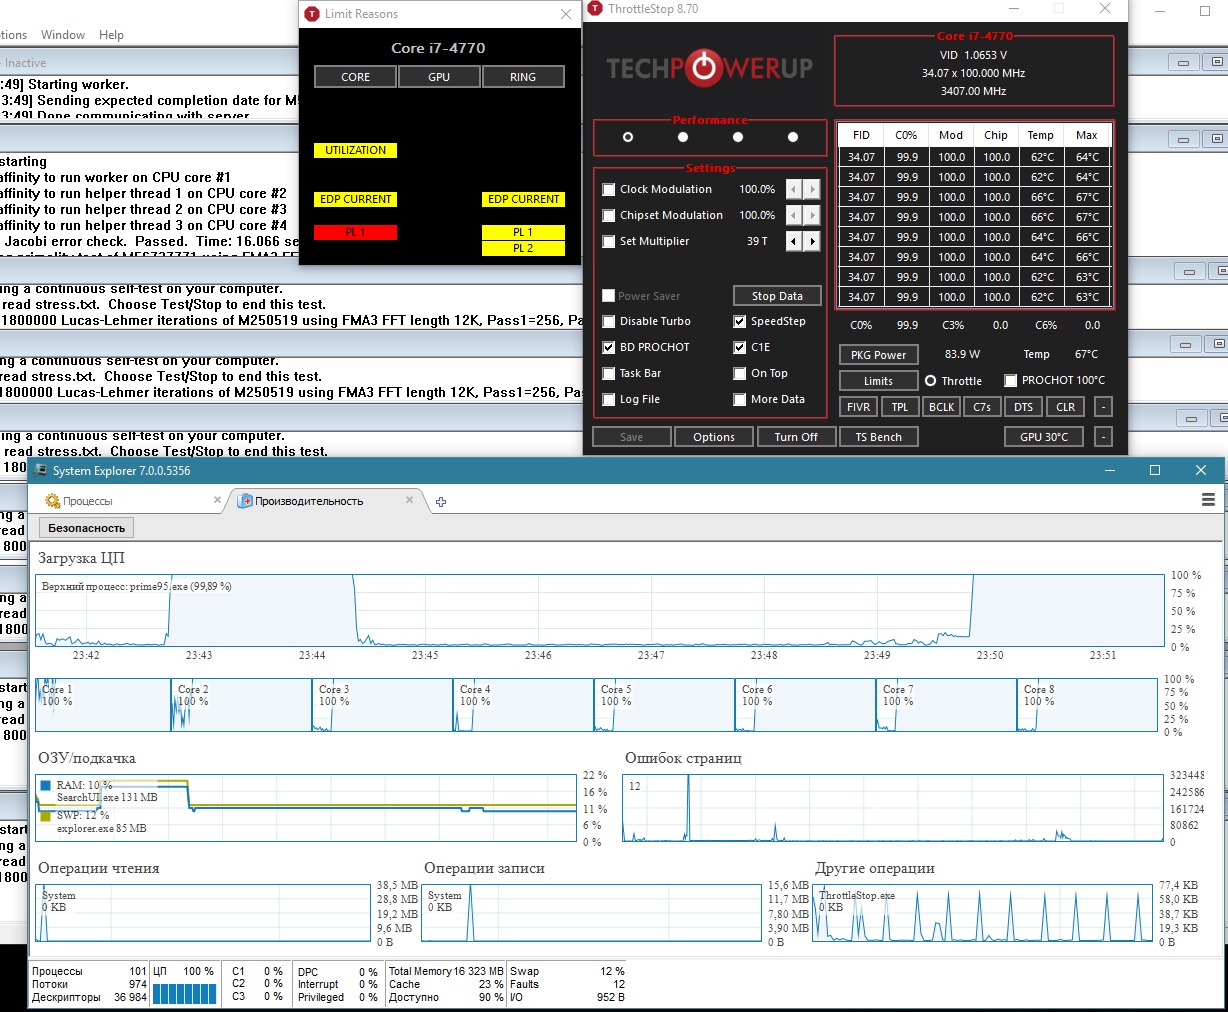Toggle the SpeedStep checkbox off
This screenshot has width=1228, height=1012.
click(740, 321)
